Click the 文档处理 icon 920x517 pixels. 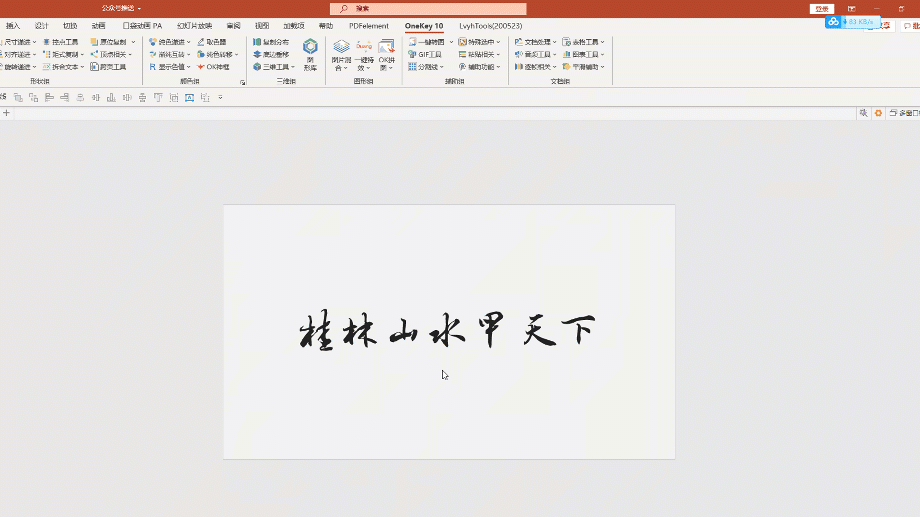coord(518,42)
